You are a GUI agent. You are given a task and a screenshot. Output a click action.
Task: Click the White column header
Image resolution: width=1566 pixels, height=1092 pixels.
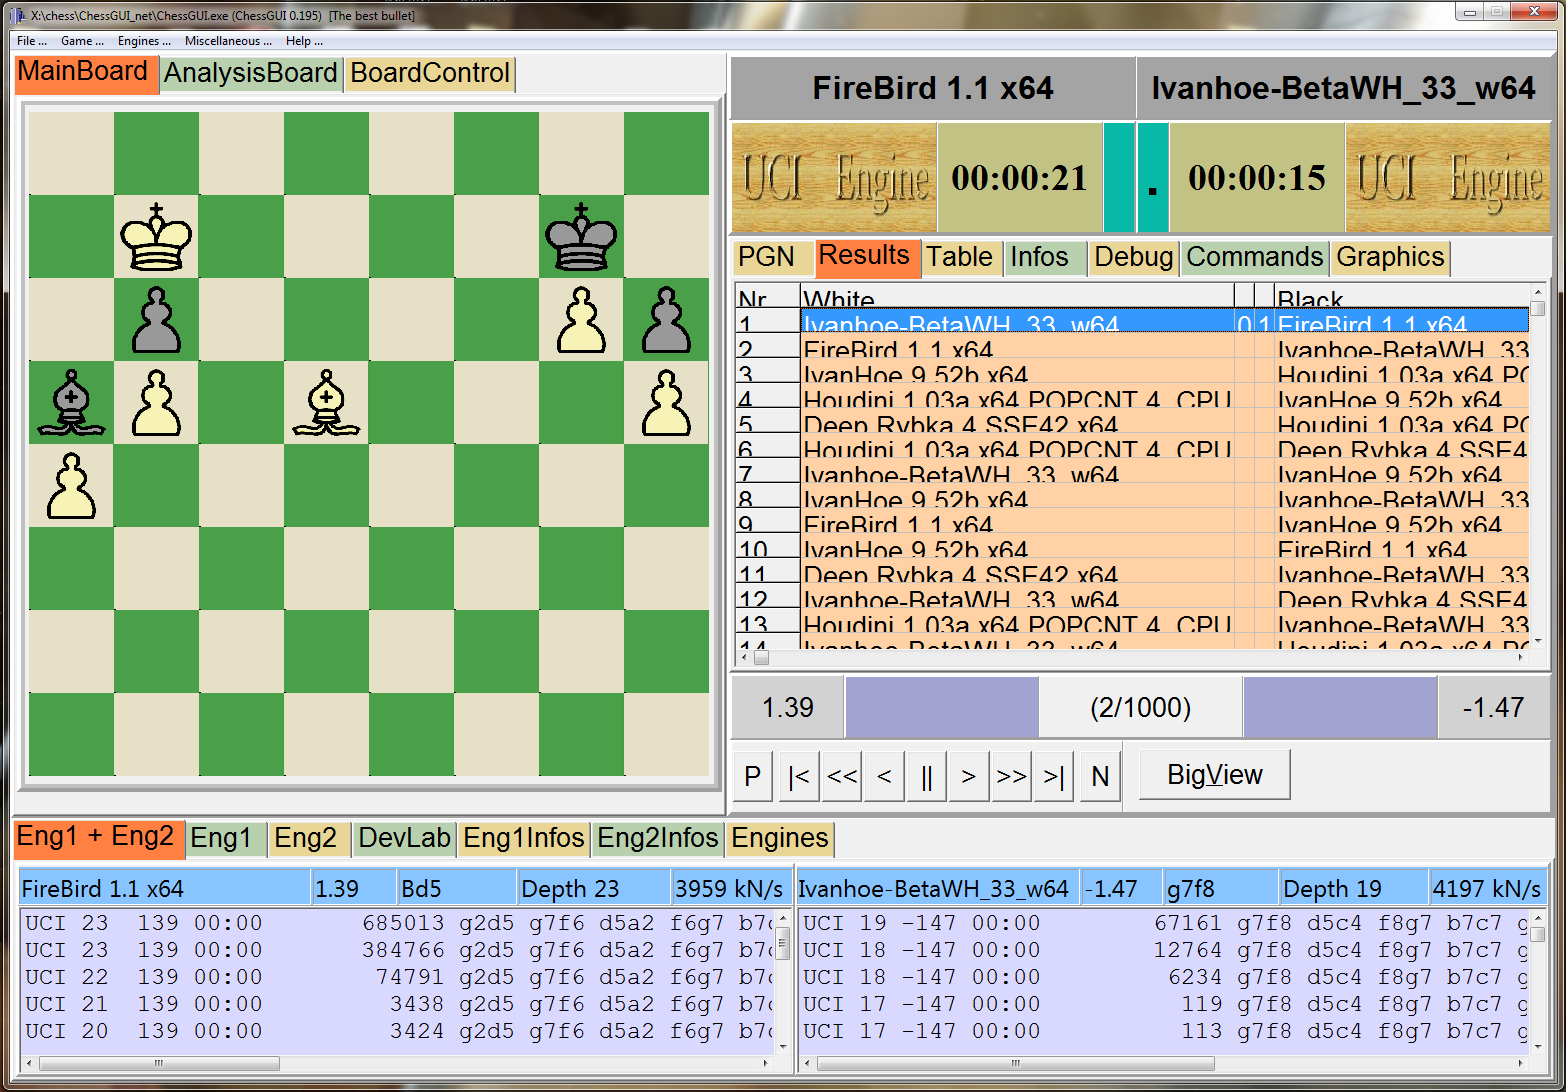coord(1017,297)
